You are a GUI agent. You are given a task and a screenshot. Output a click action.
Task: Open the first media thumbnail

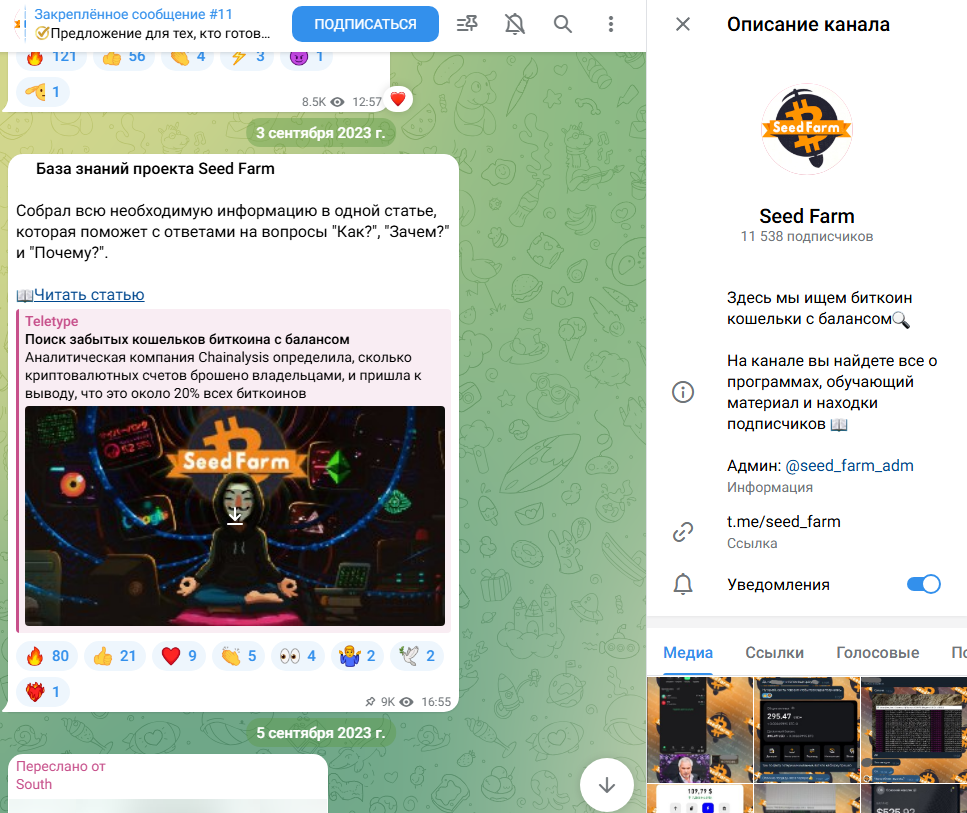700,730
